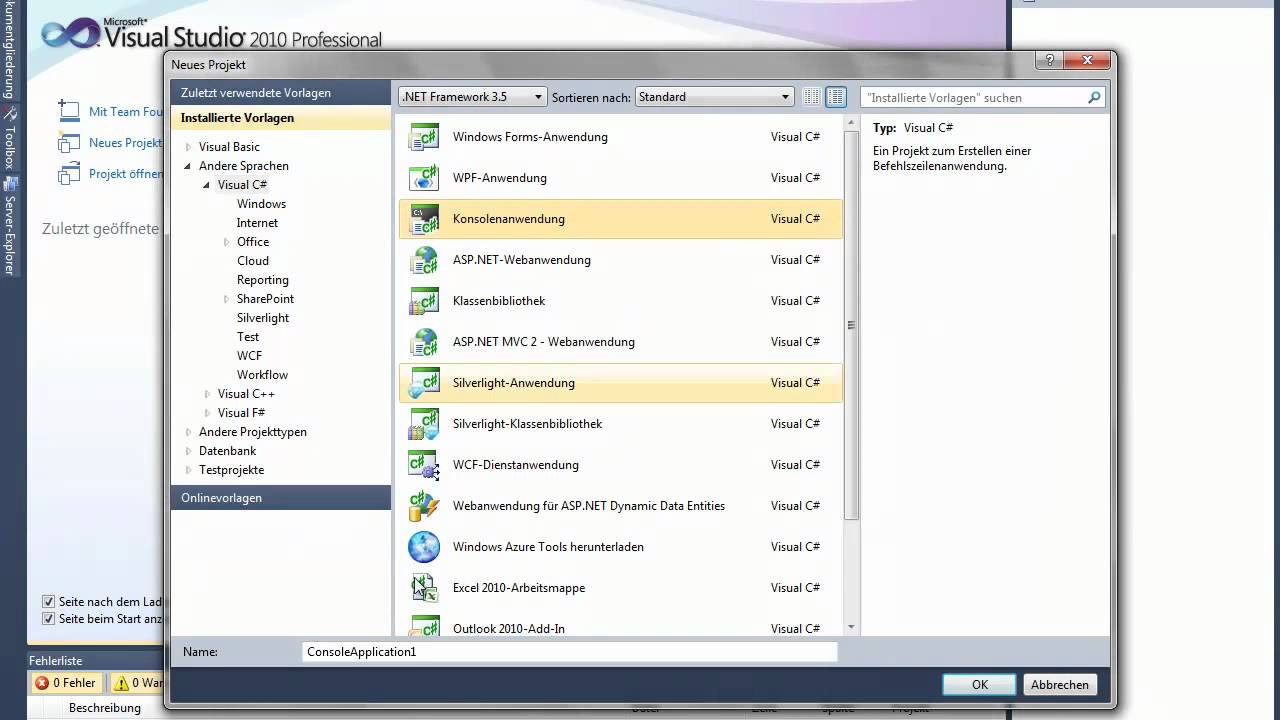Expand the Visual Basic tree node
The width and height of the screenshot is (1280, 720).
click(188, 147)
